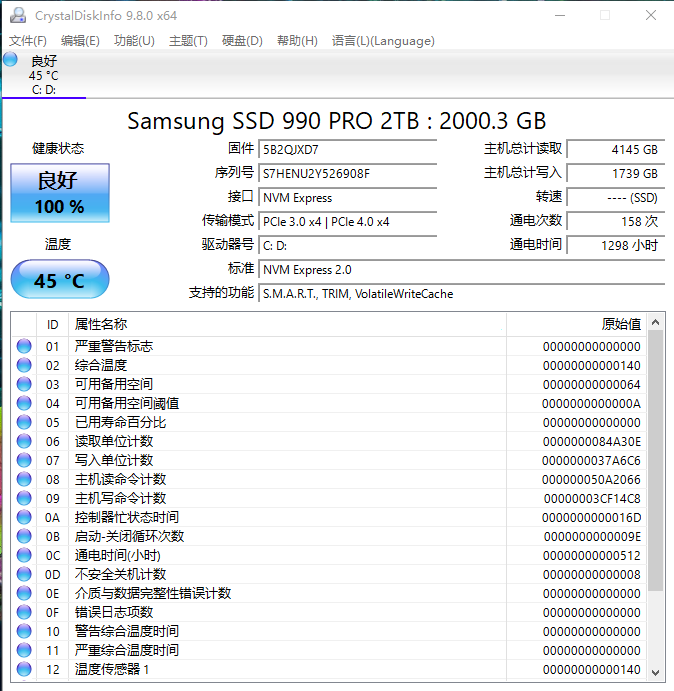The image size is (674, 691).
Task: Click the ID column header
Action: [52, 325]
